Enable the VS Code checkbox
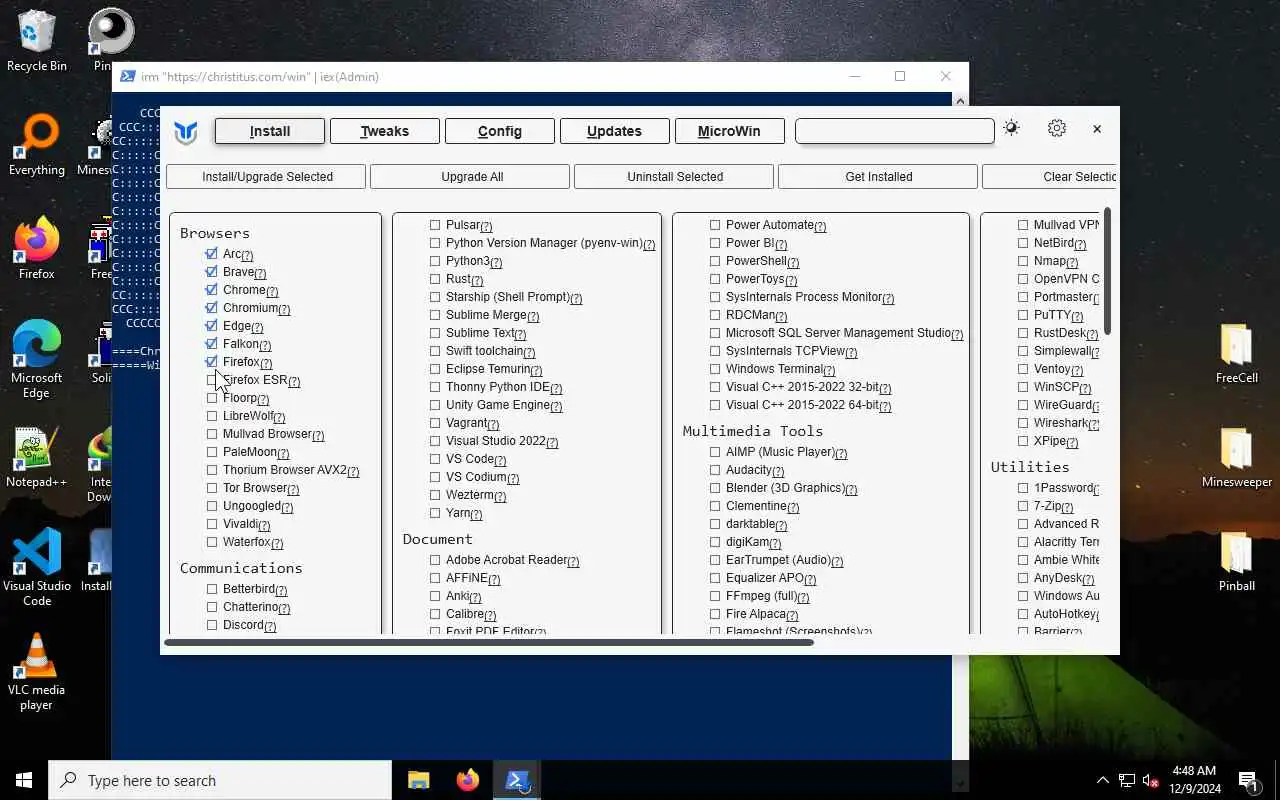The height and width of the screenshot is (800, 1280). tap(435, 459)
